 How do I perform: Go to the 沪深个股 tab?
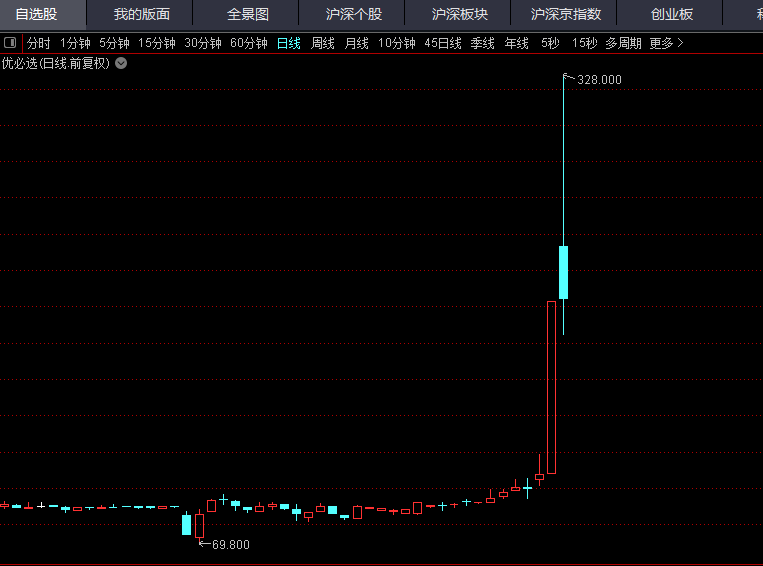coord(354,14)
